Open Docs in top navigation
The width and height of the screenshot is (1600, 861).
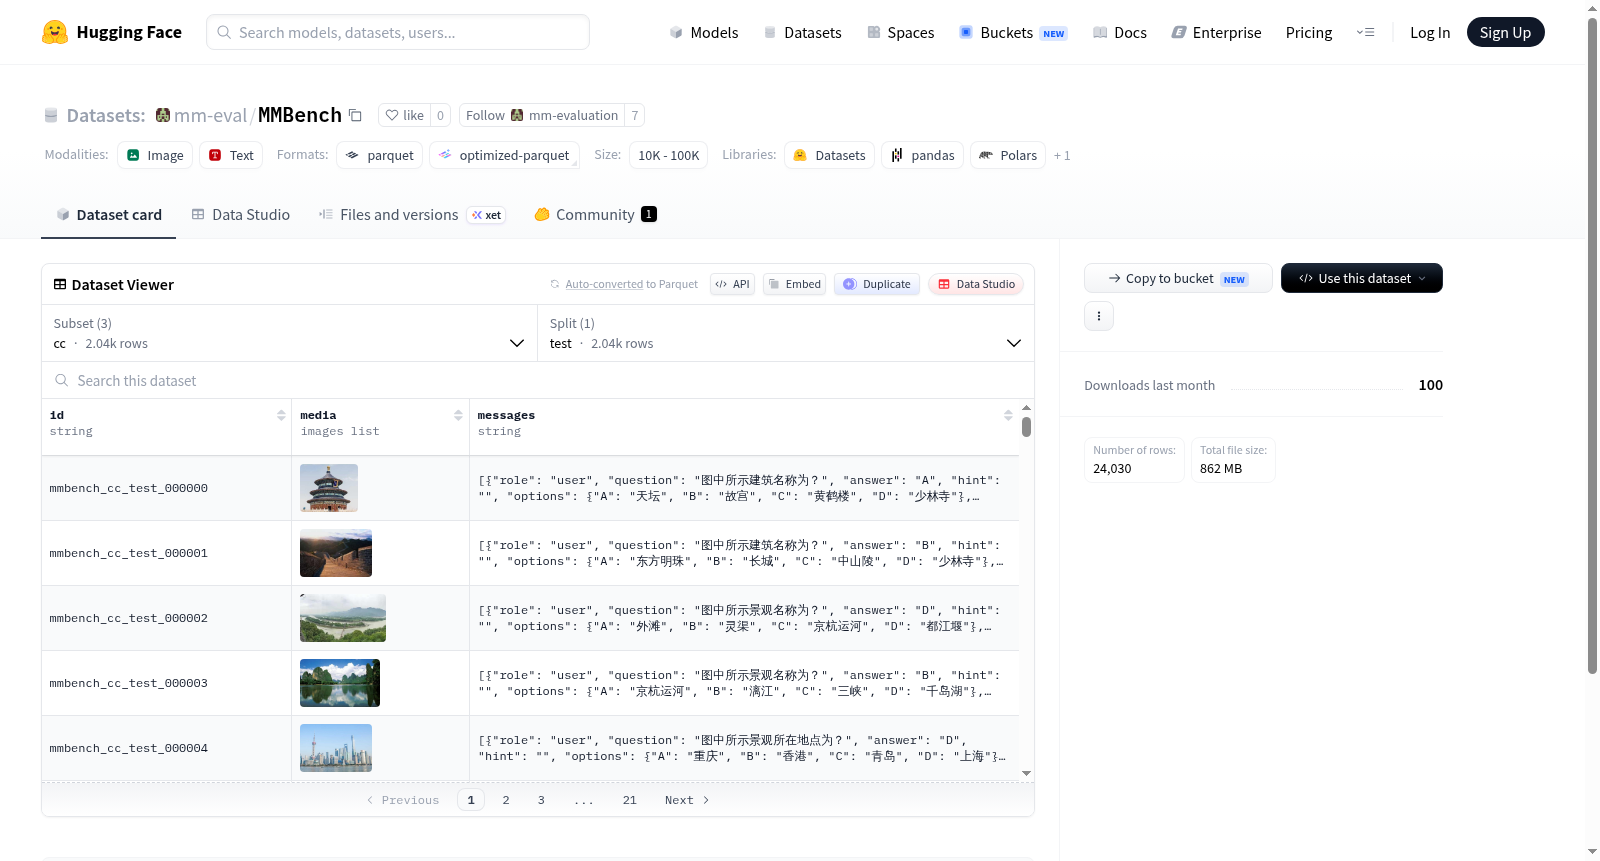click(x=1120, y=32)
